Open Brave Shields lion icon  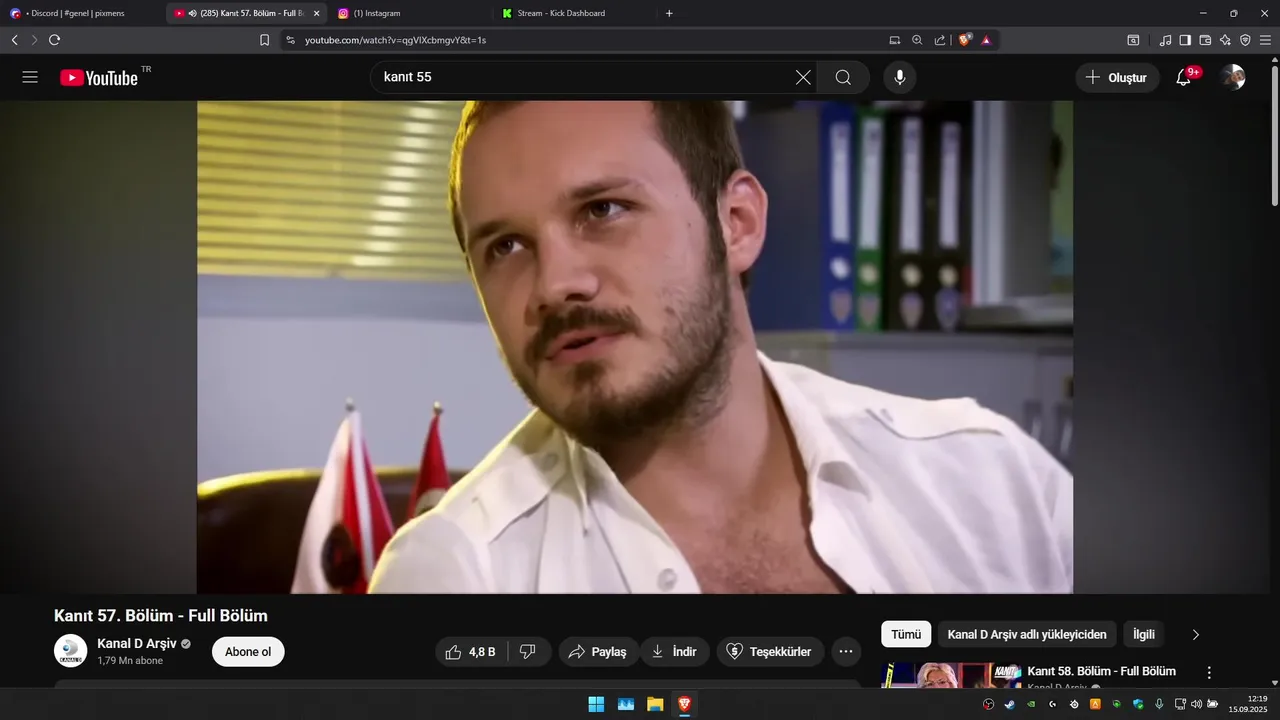click(965, 40)
